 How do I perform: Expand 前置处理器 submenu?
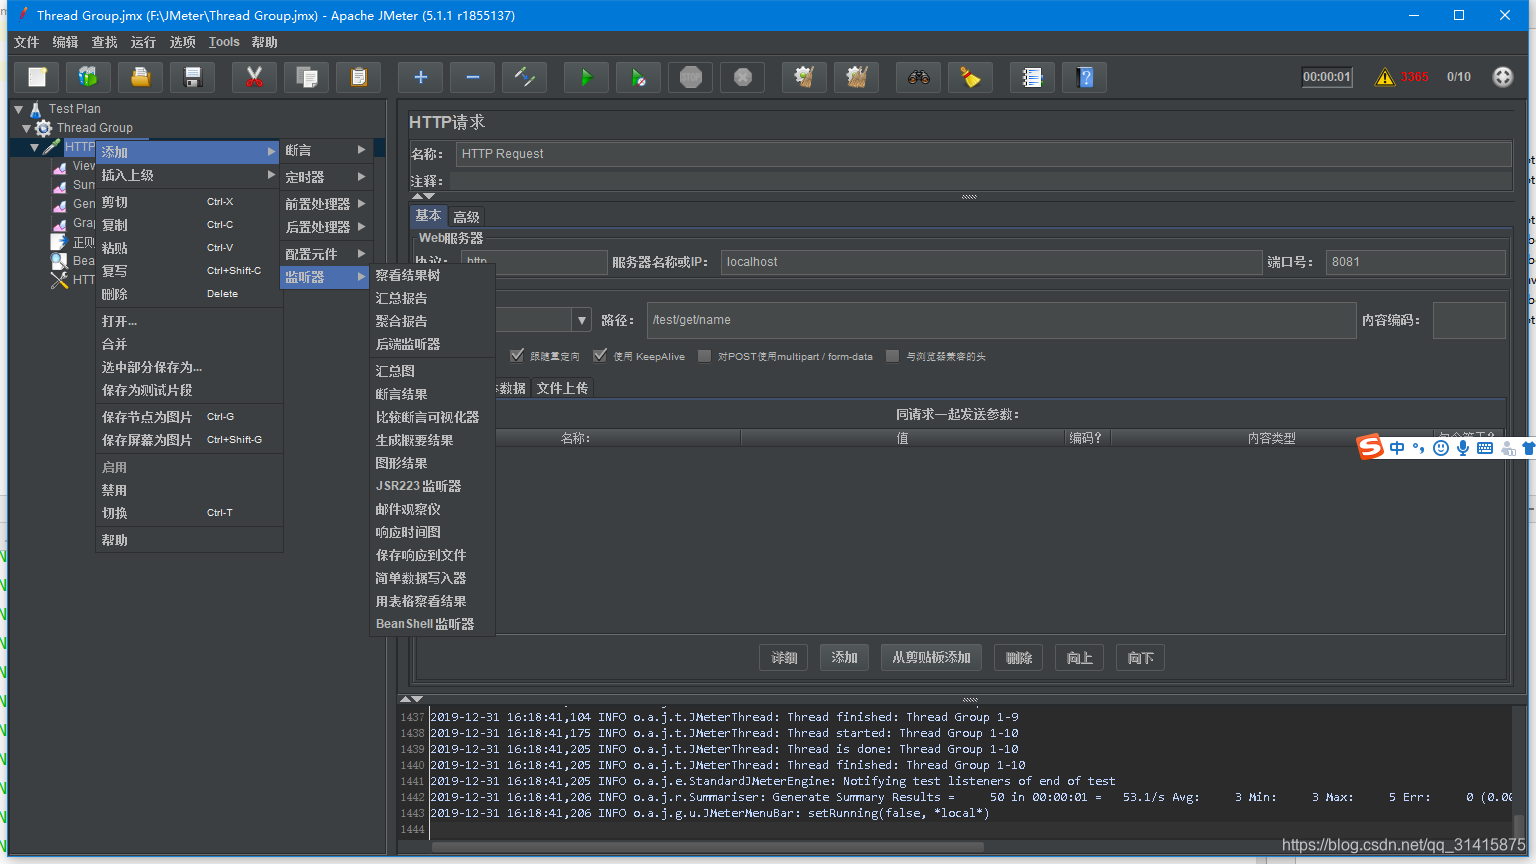[x=326, y=203]
